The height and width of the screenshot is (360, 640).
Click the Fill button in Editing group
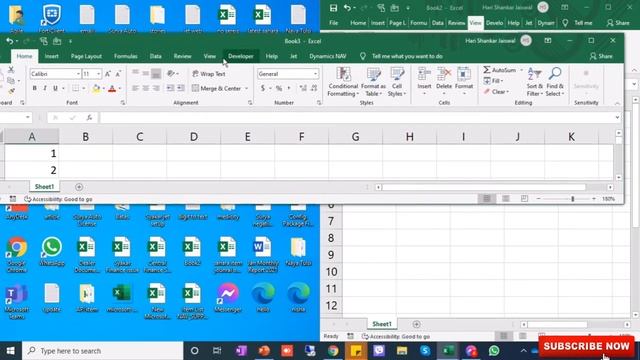click(493, 81)
